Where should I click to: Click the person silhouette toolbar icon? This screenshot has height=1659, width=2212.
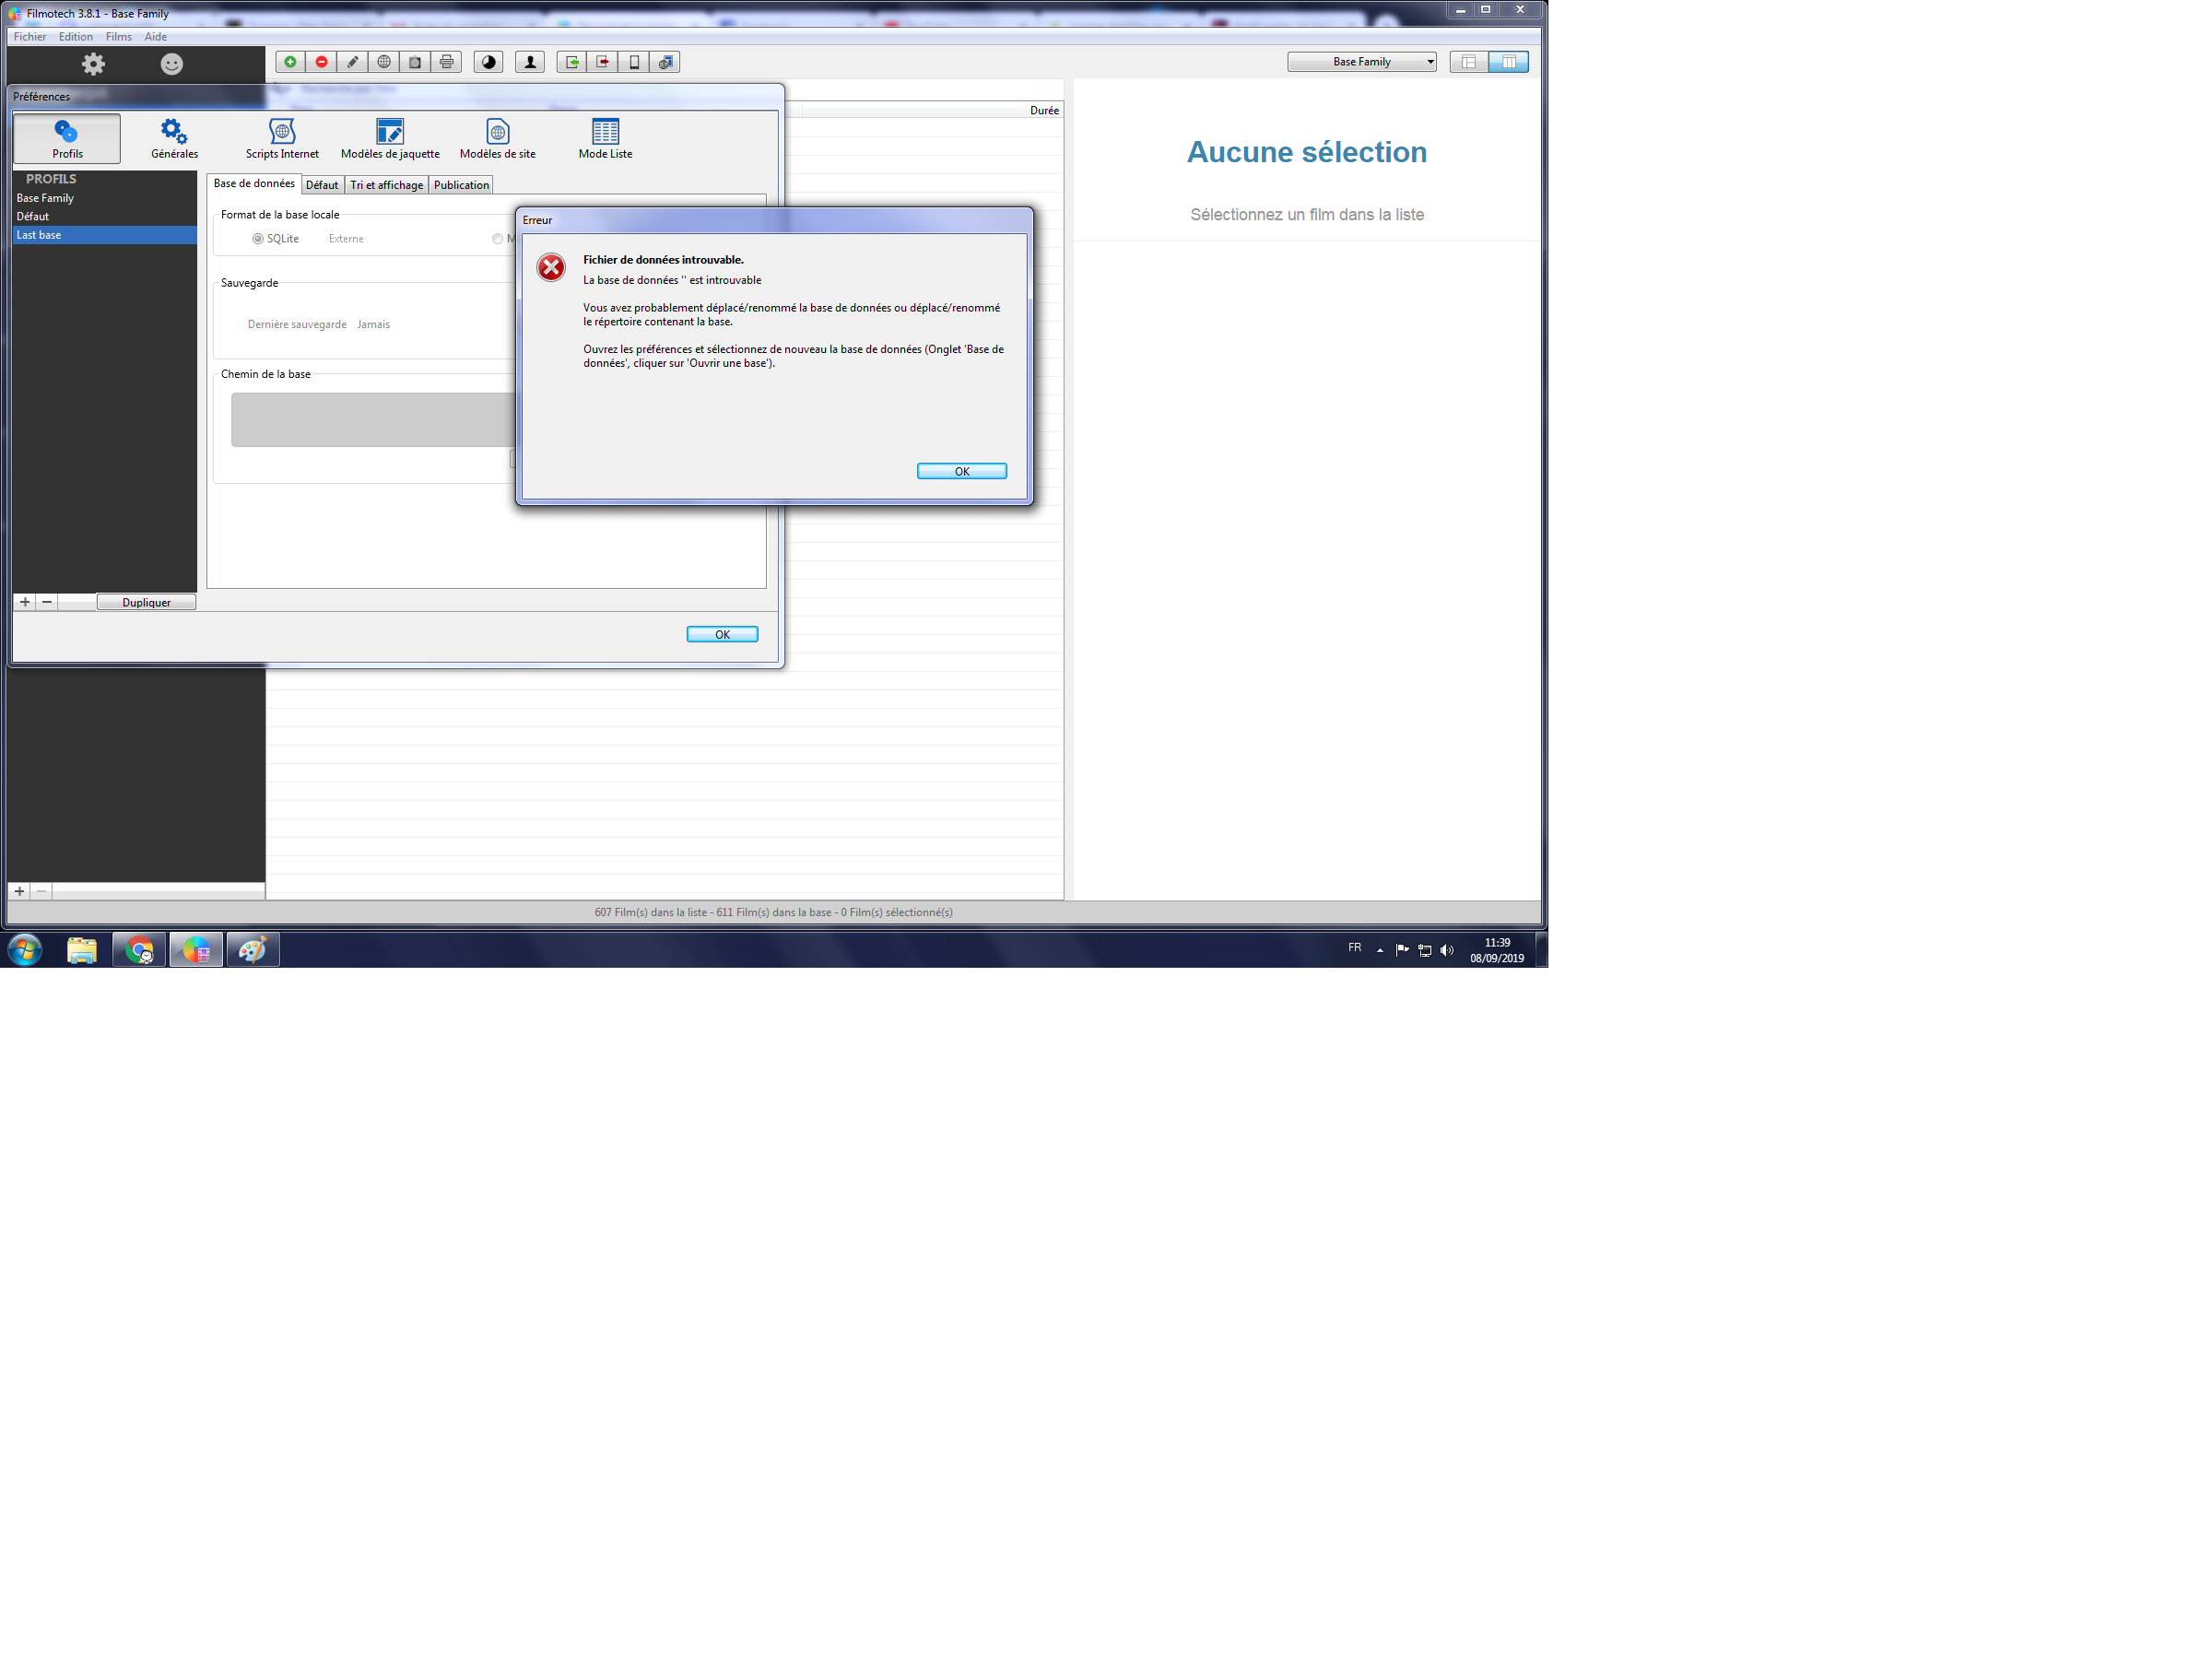pyautogui.click(x=530, y=62)
